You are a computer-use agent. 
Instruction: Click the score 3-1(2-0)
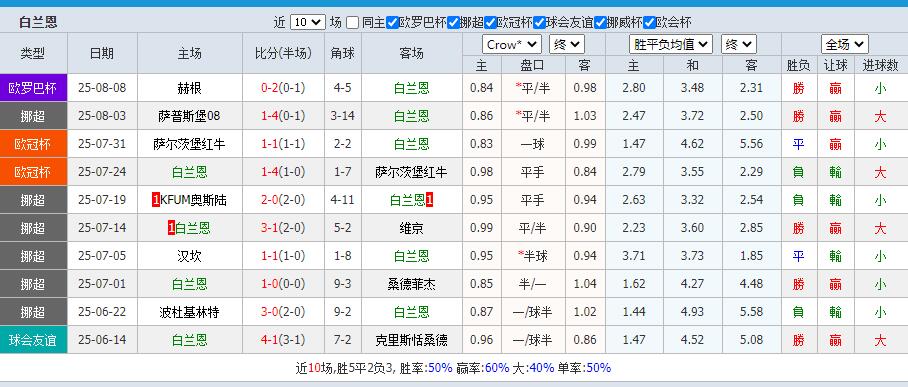(283, 228)
